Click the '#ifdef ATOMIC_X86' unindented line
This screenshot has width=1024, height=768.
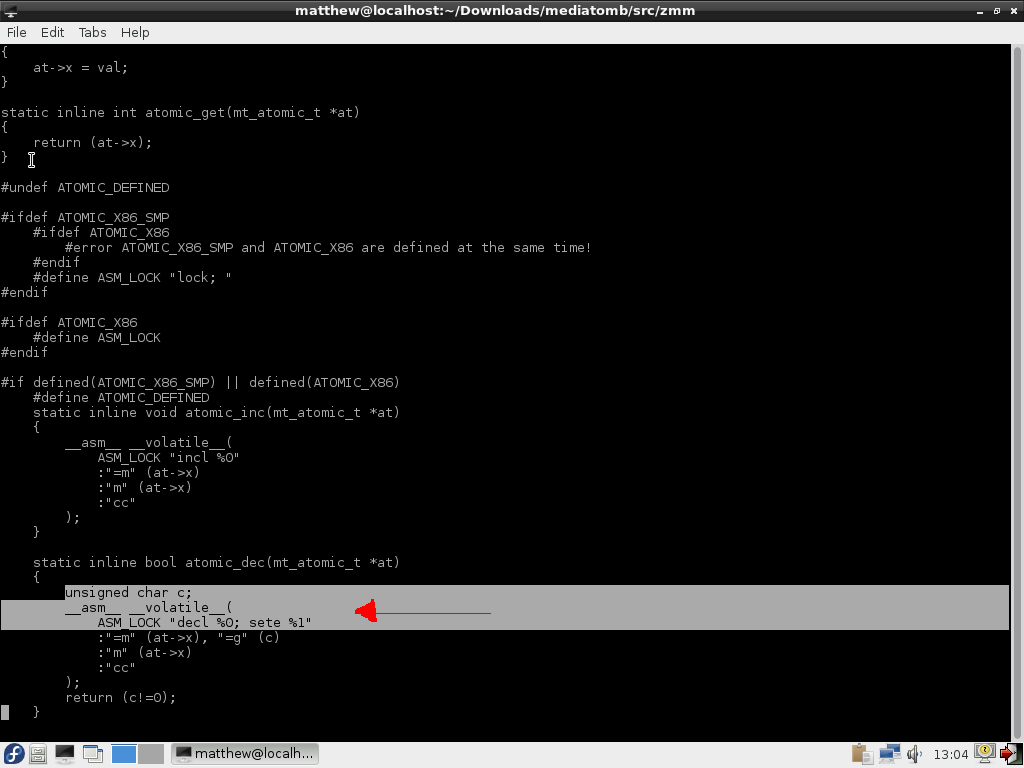(x=69, y=323)
